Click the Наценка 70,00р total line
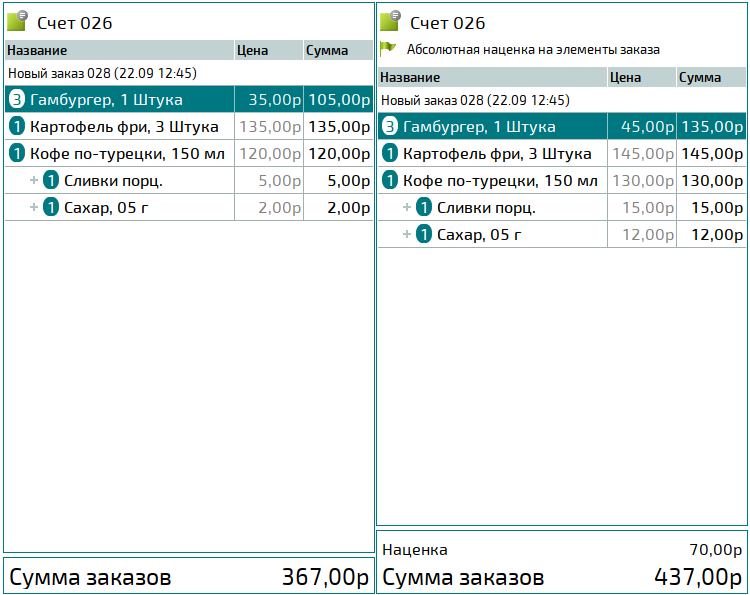Image resolution: width=750 pixels, height=595 pixels. click(x=562, y=550)
